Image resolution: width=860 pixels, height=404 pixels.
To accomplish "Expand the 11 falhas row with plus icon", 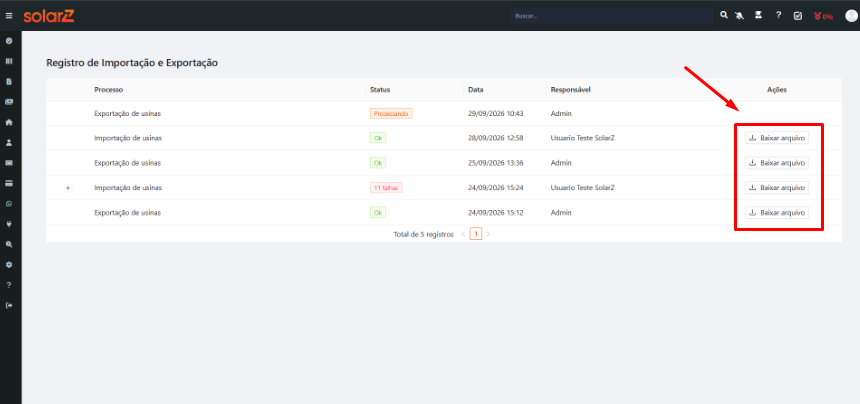I will 68,187.
